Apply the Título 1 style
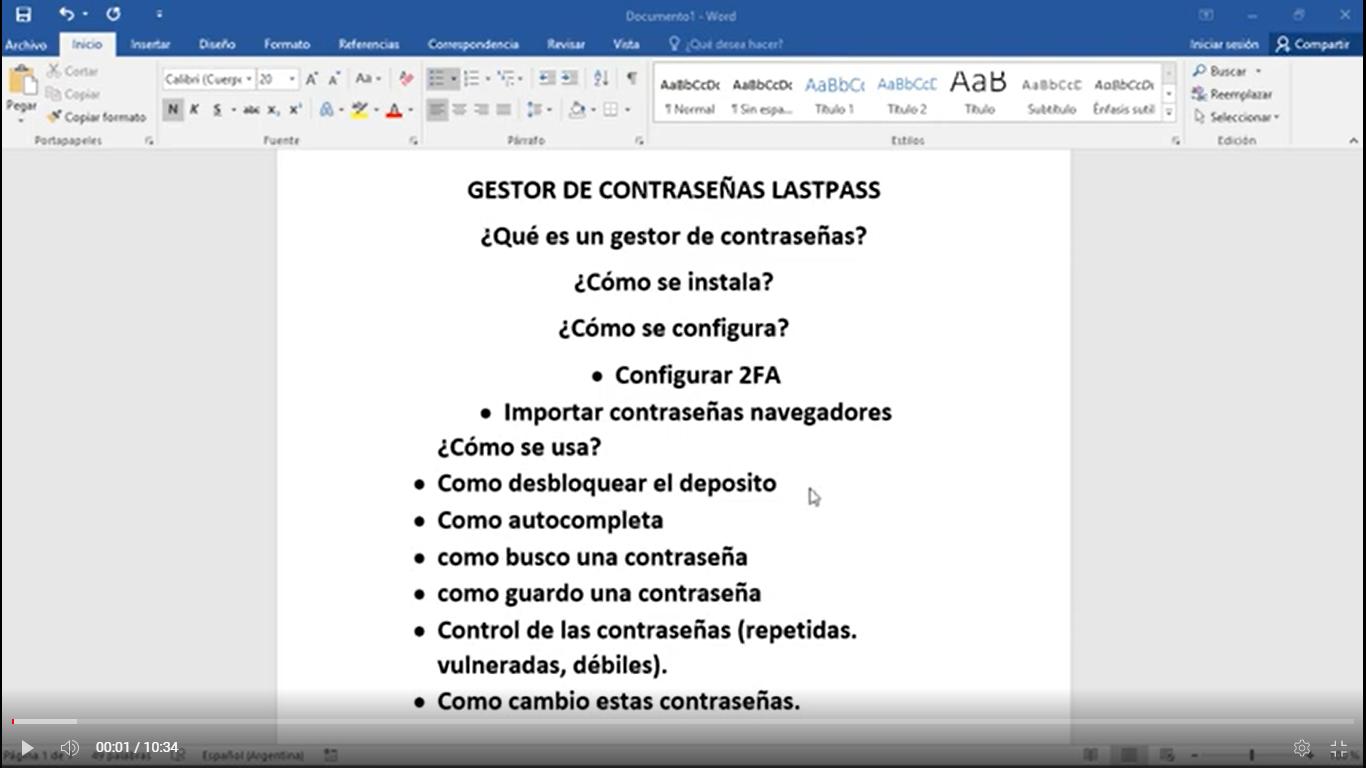The height and width of the screenshot is (768, 1366). [x=834, y=93]
